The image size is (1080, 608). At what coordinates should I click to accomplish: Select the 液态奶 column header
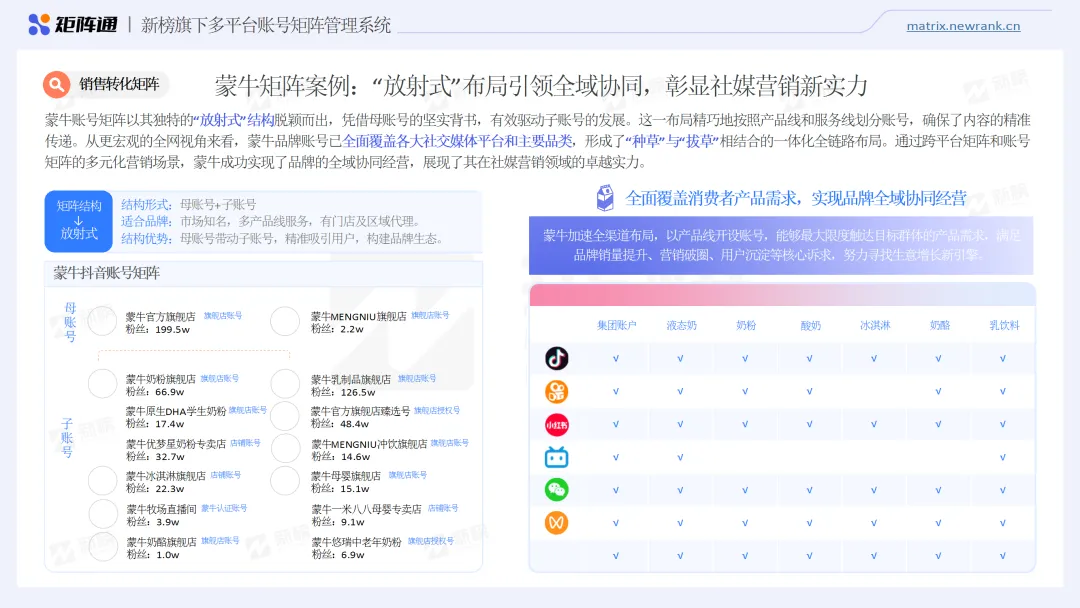tap(681, 325)
